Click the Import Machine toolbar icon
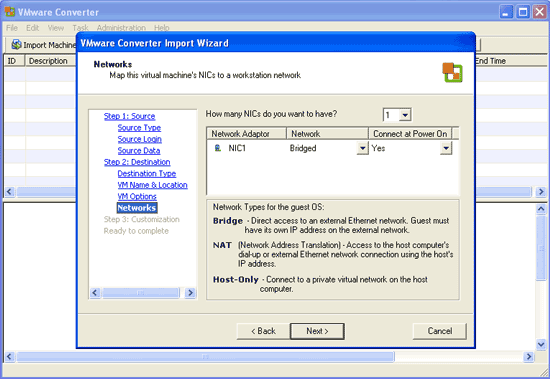Viewport: 550px width, 379px height. [16, 44]
